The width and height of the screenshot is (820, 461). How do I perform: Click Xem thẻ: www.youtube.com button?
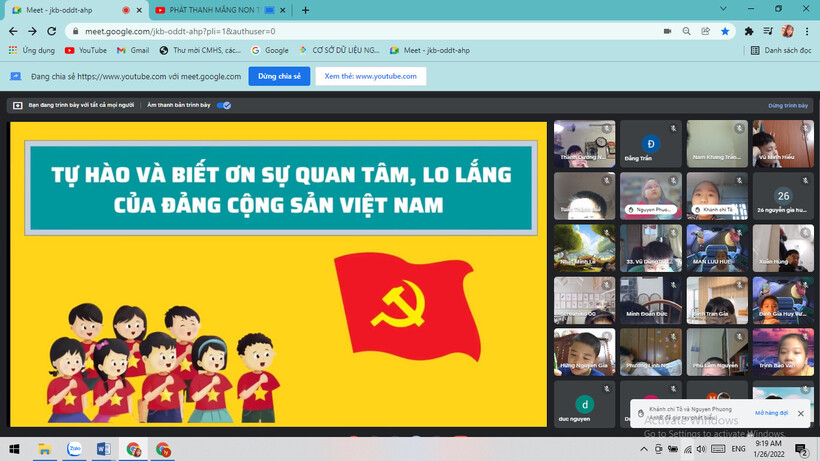(371, 76)
